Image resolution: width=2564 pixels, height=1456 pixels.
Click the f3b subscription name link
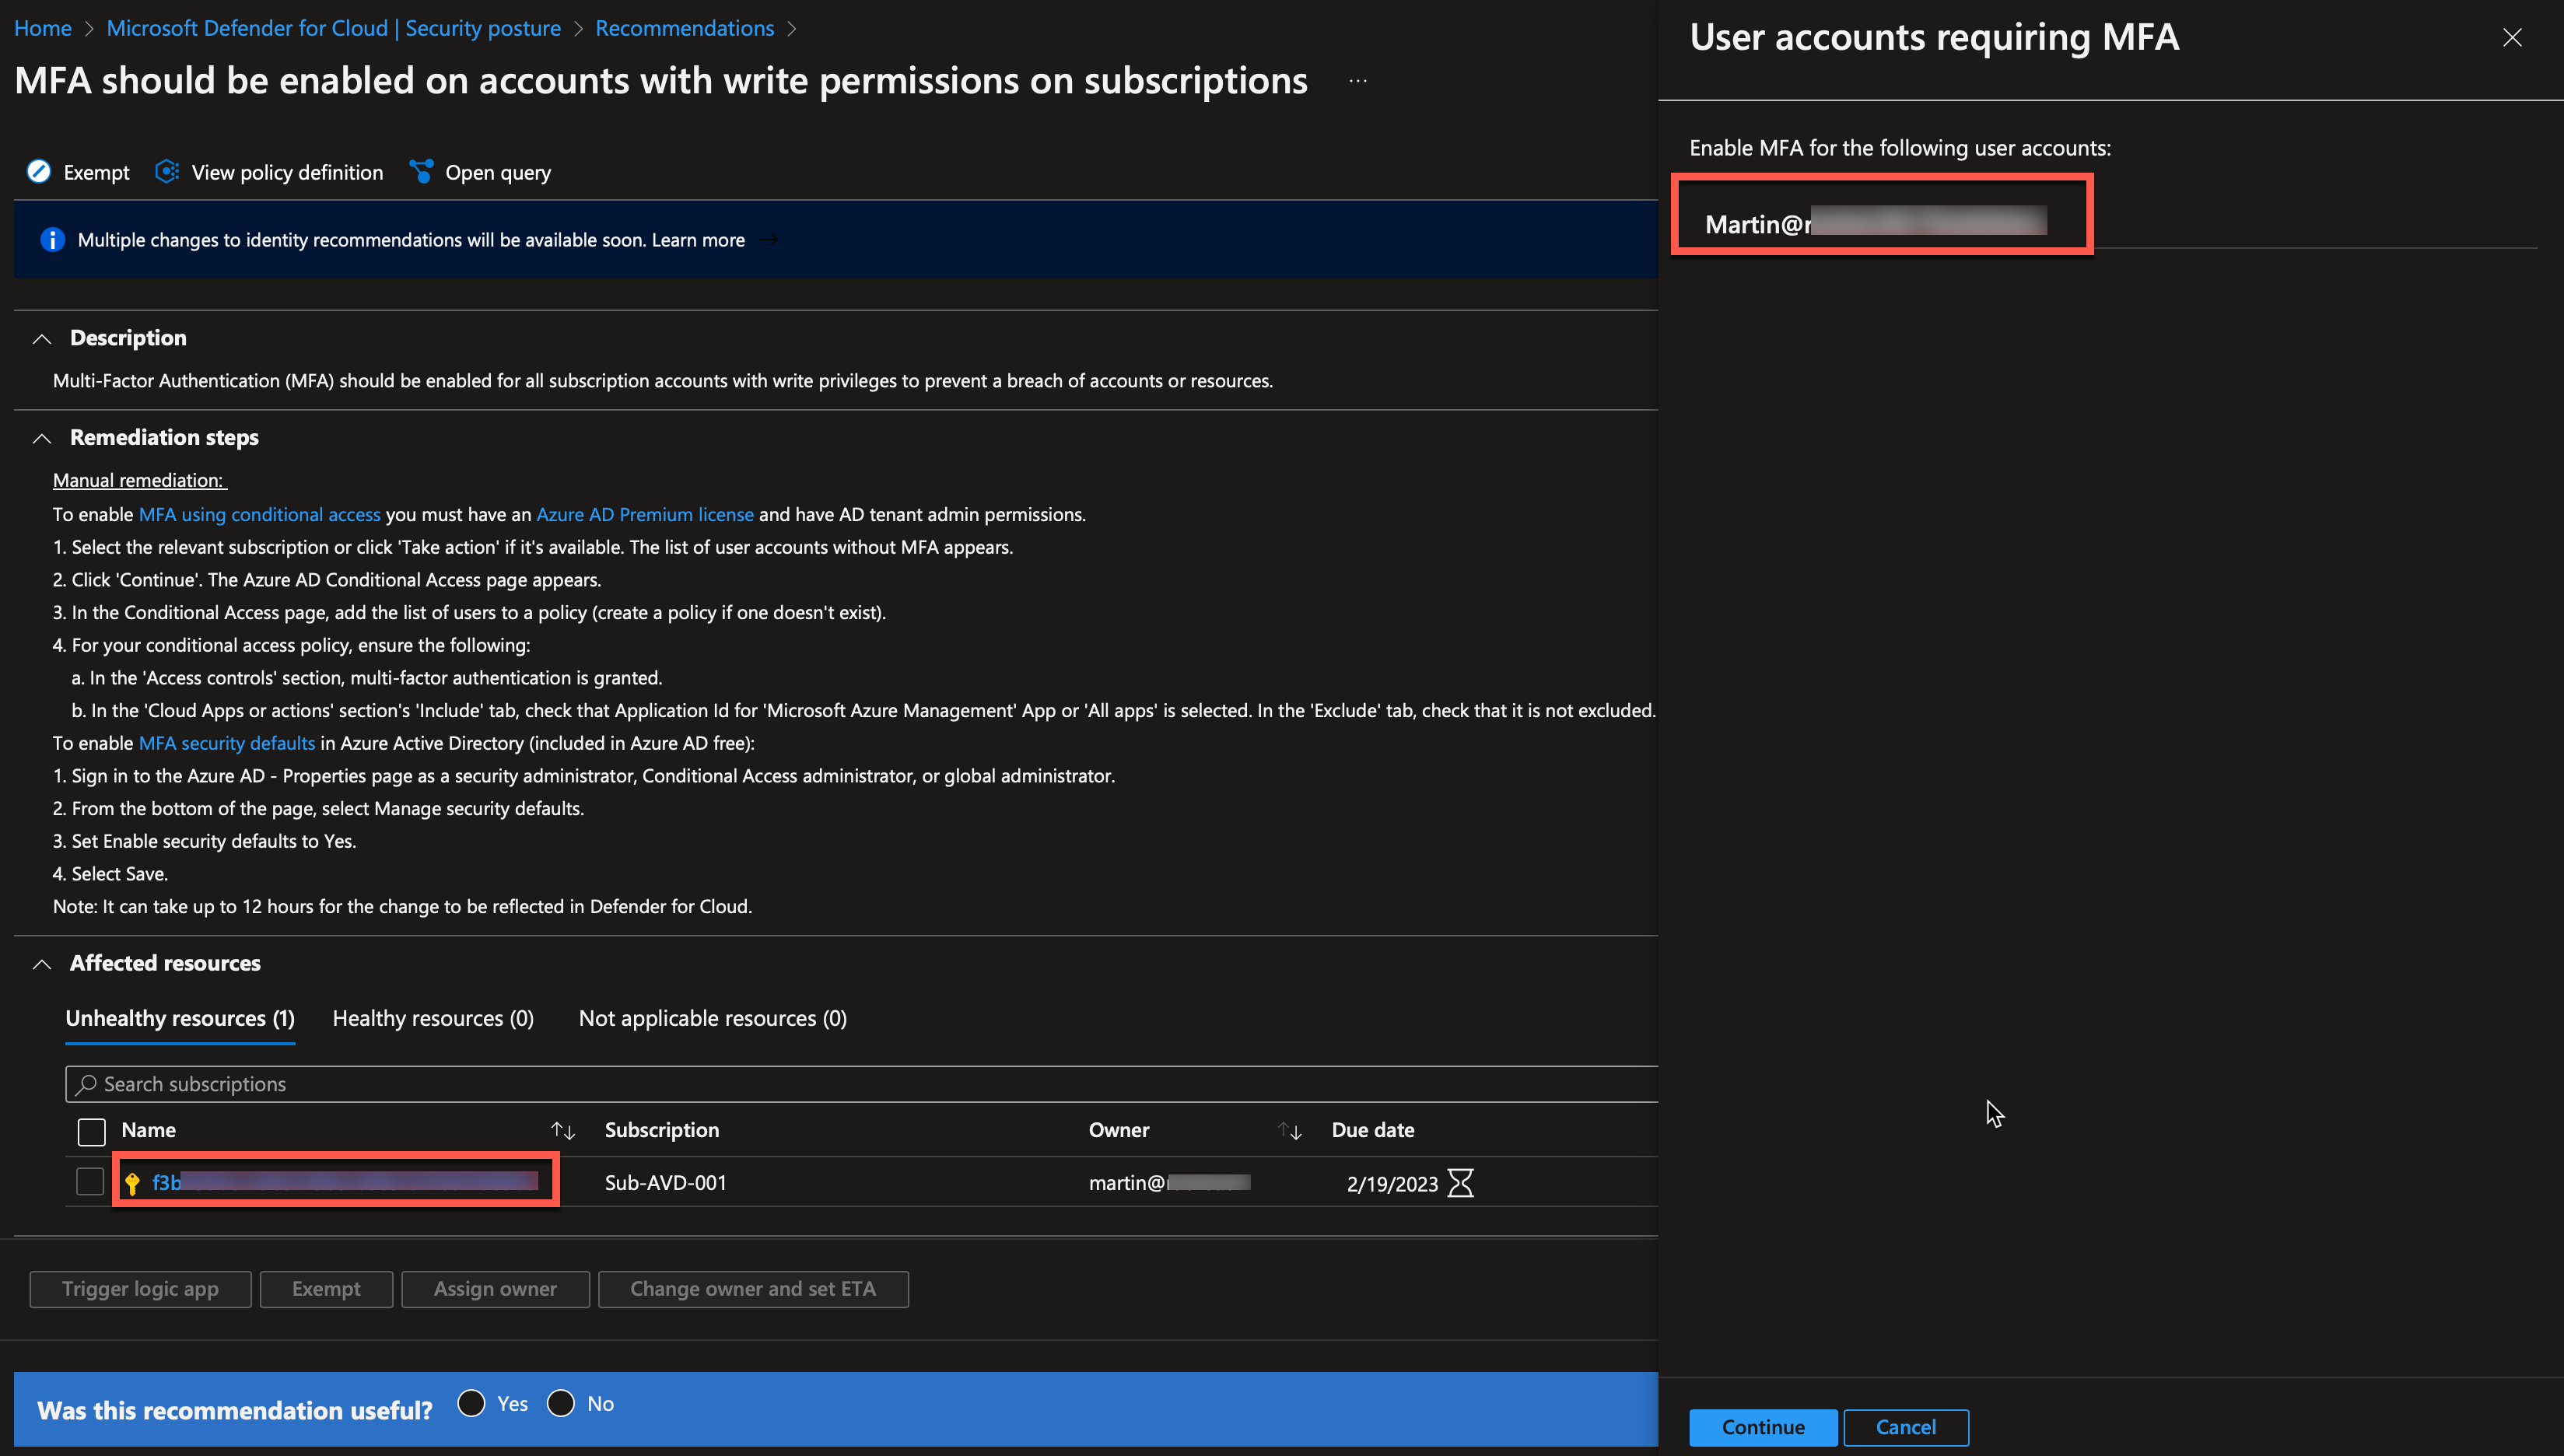345,1182
